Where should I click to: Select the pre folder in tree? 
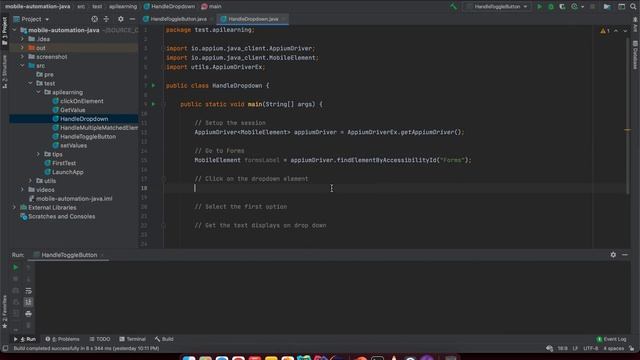coord(45,75)
